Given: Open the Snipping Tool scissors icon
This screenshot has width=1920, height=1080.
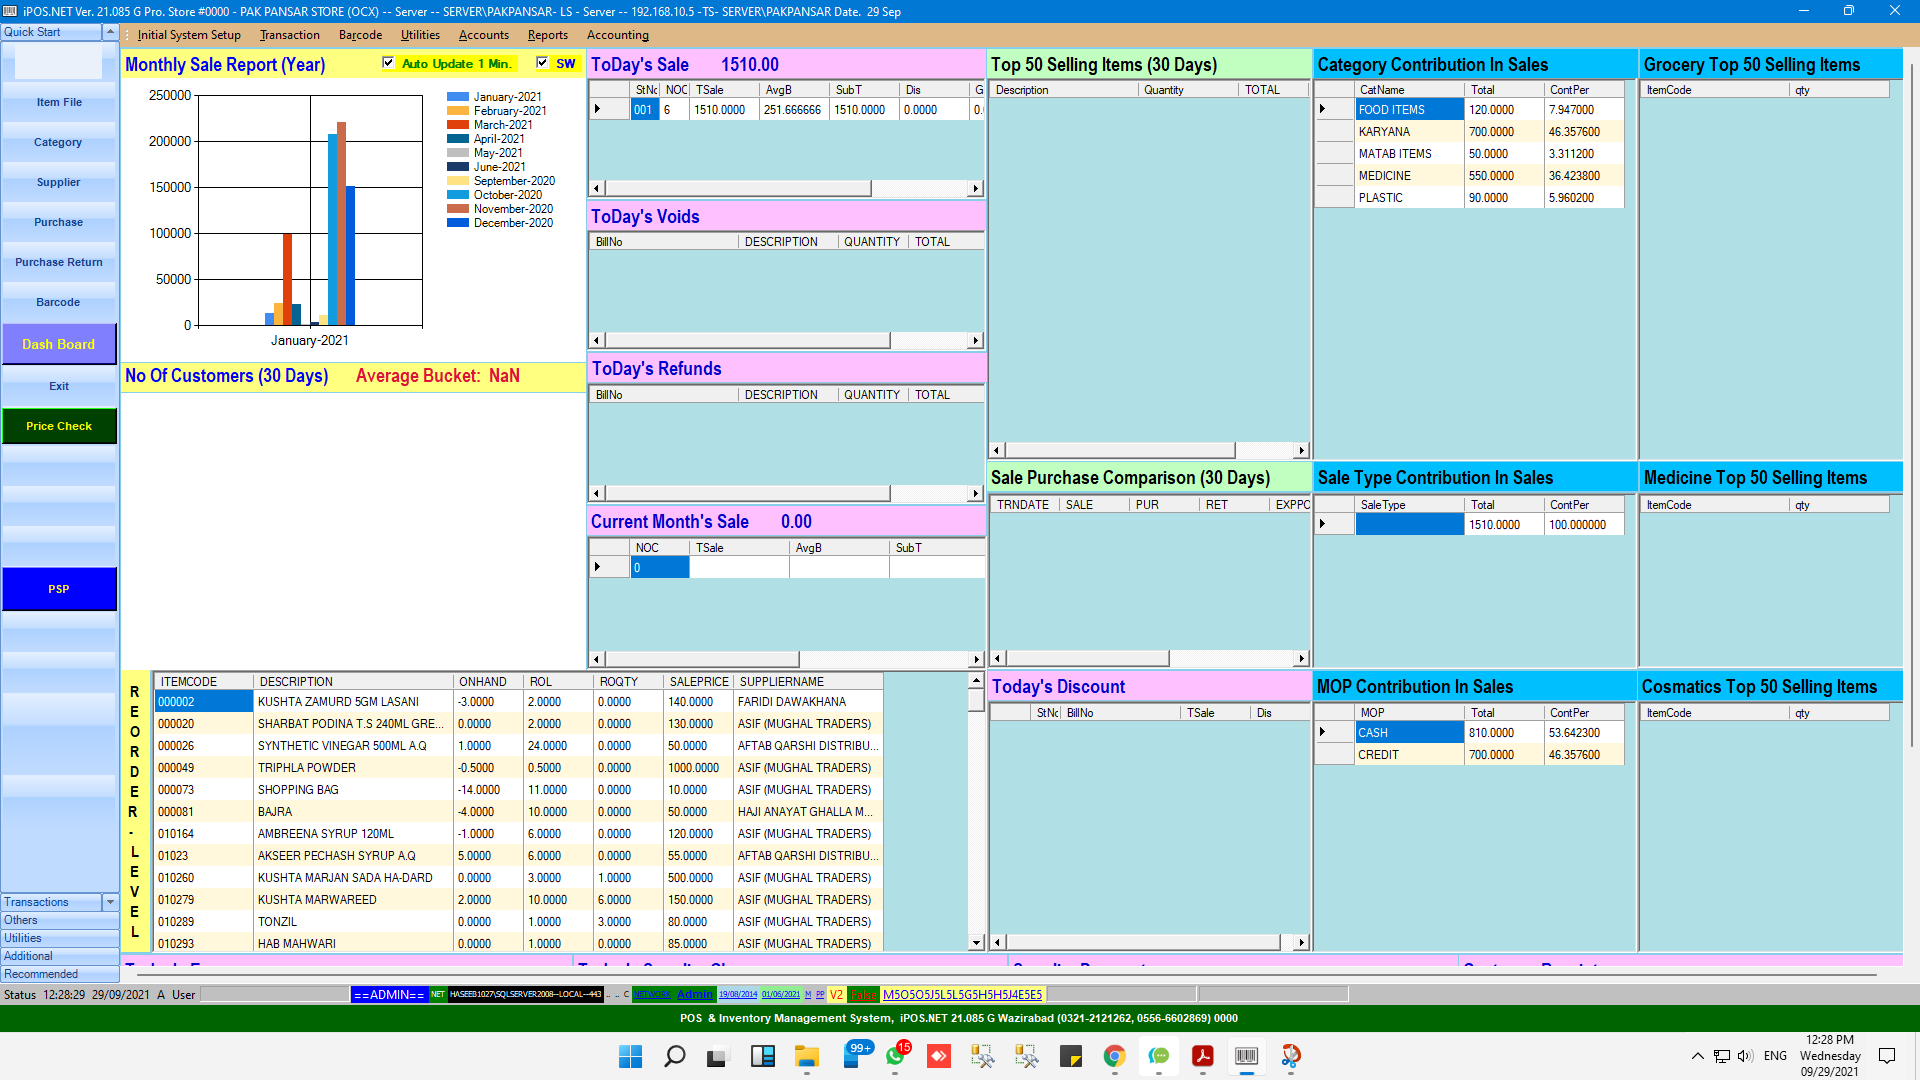Looking at the screenshot, I should click(1290, 1056).
